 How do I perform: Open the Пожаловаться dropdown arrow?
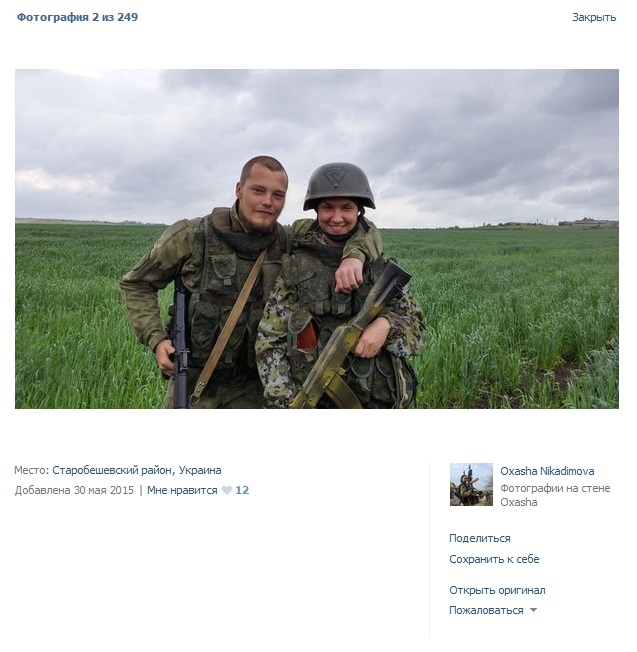[533, 610]
